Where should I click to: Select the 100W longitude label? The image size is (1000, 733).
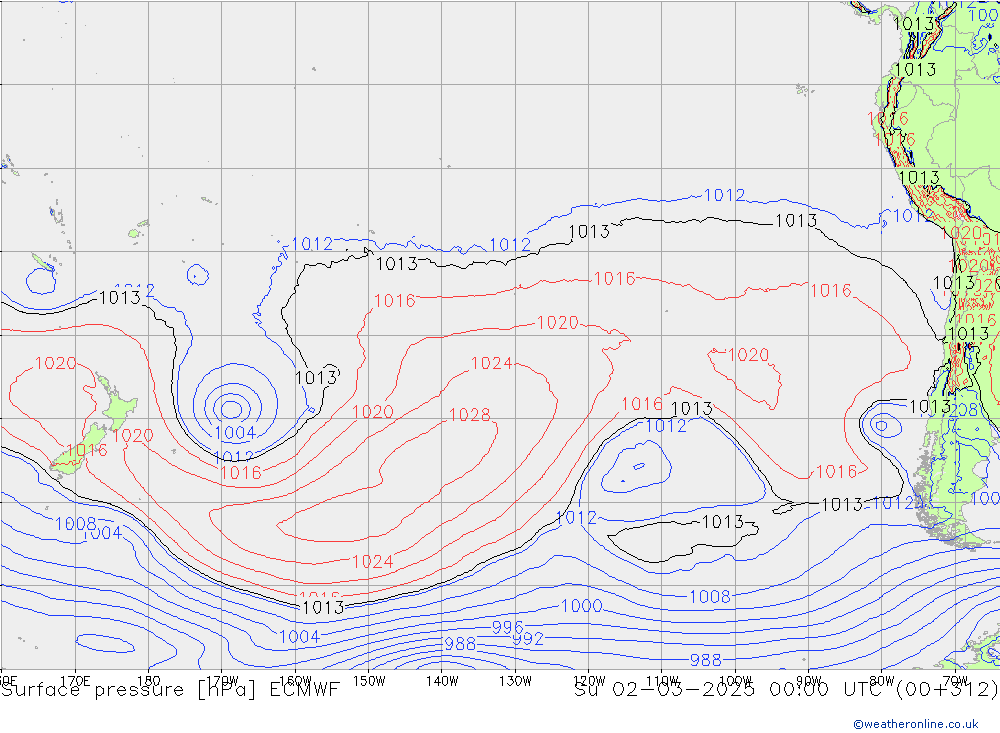(735, 679)
